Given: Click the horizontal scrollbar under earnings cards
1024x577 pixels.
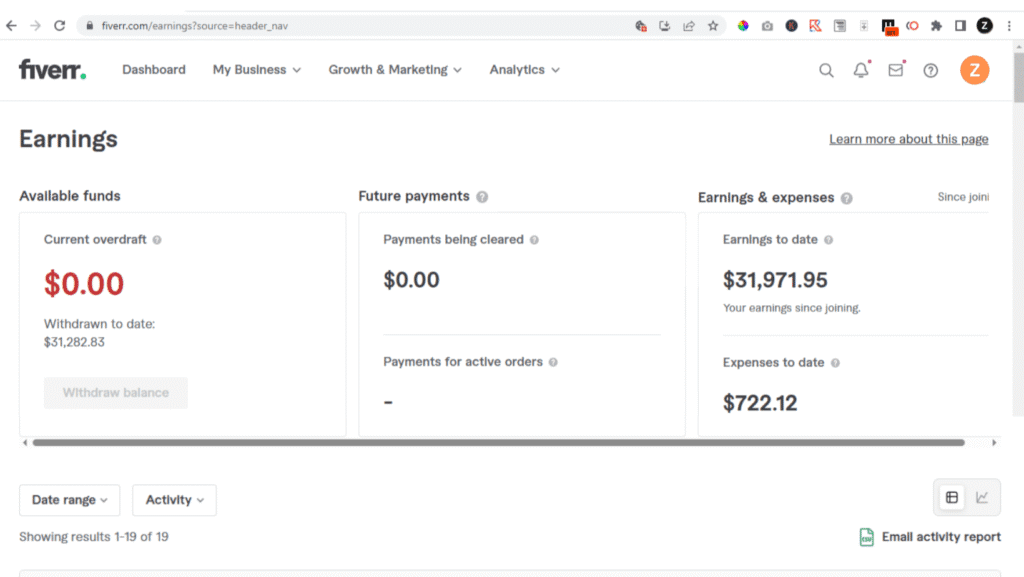Looking at the screenshot, I should 499,443.
